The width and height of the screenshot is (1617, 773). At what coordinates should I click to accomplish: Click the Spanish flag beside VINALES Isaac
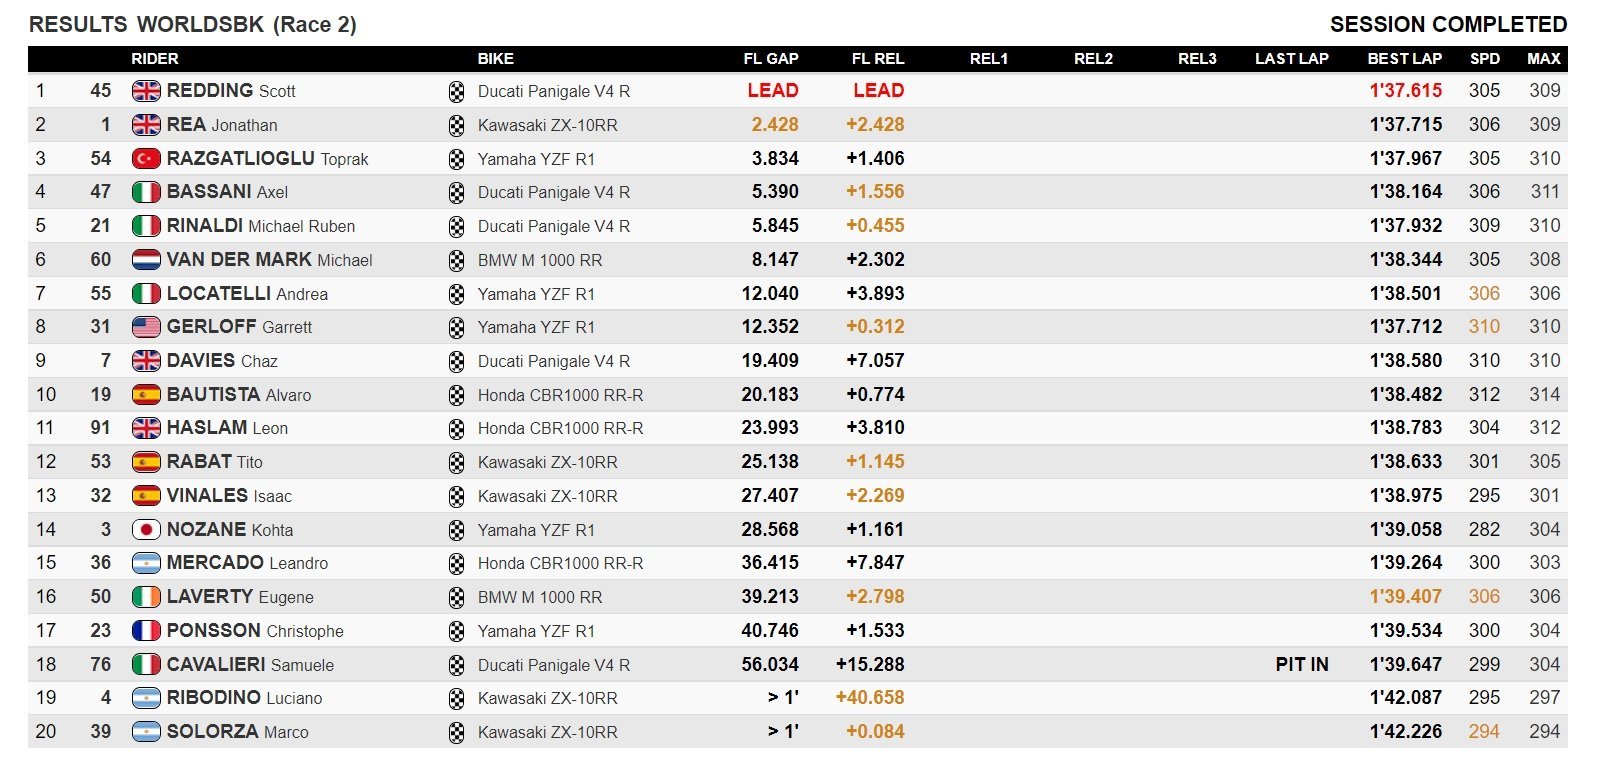click(x=146, y=496)
